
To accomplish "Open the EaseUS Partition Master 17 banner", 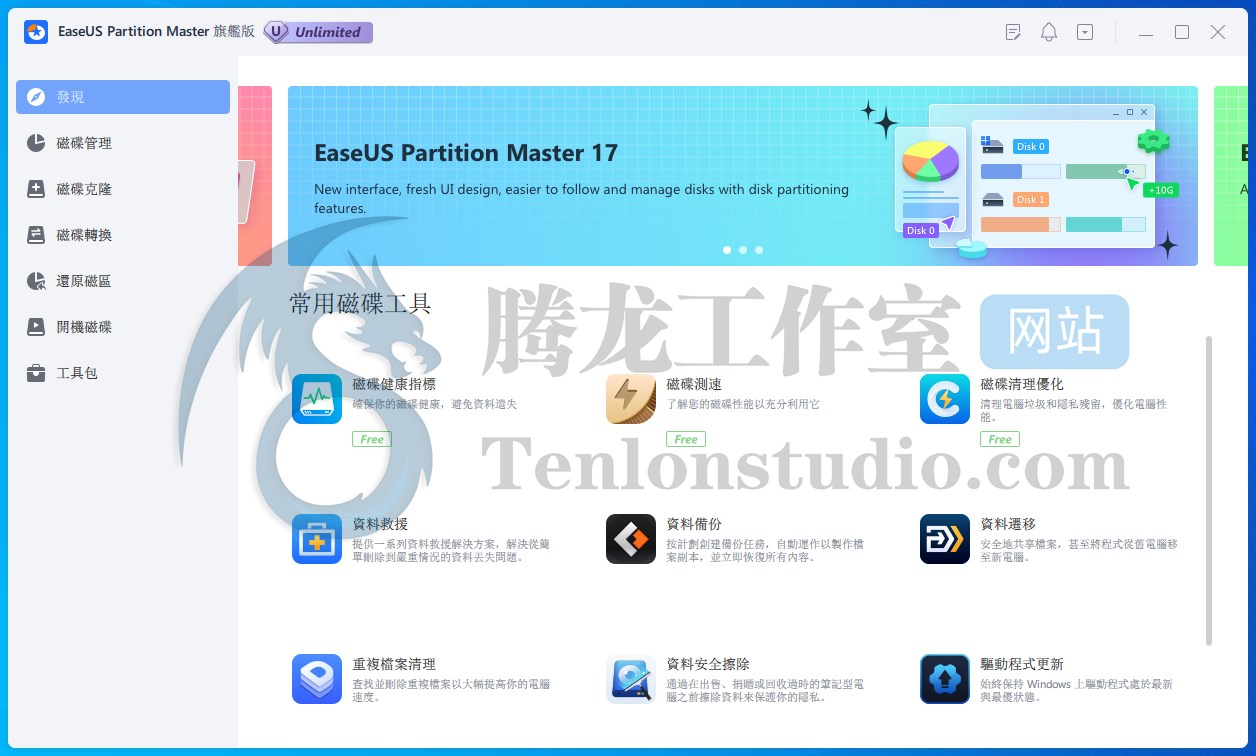I will (x=743, y=176).
